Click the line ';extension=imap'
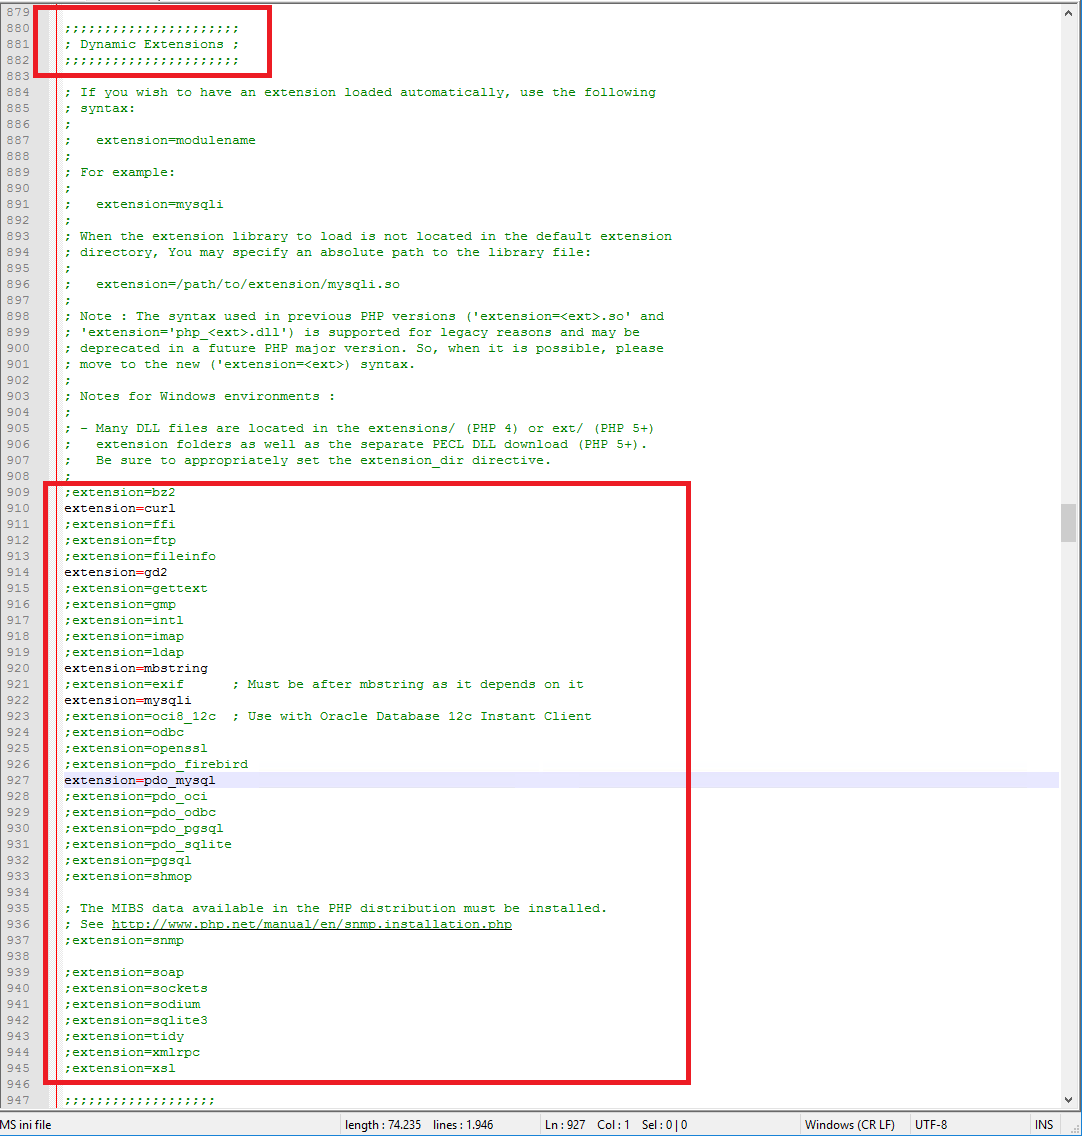The height and width of the screenshot is (1136, 1082). [x=124, y=637]
